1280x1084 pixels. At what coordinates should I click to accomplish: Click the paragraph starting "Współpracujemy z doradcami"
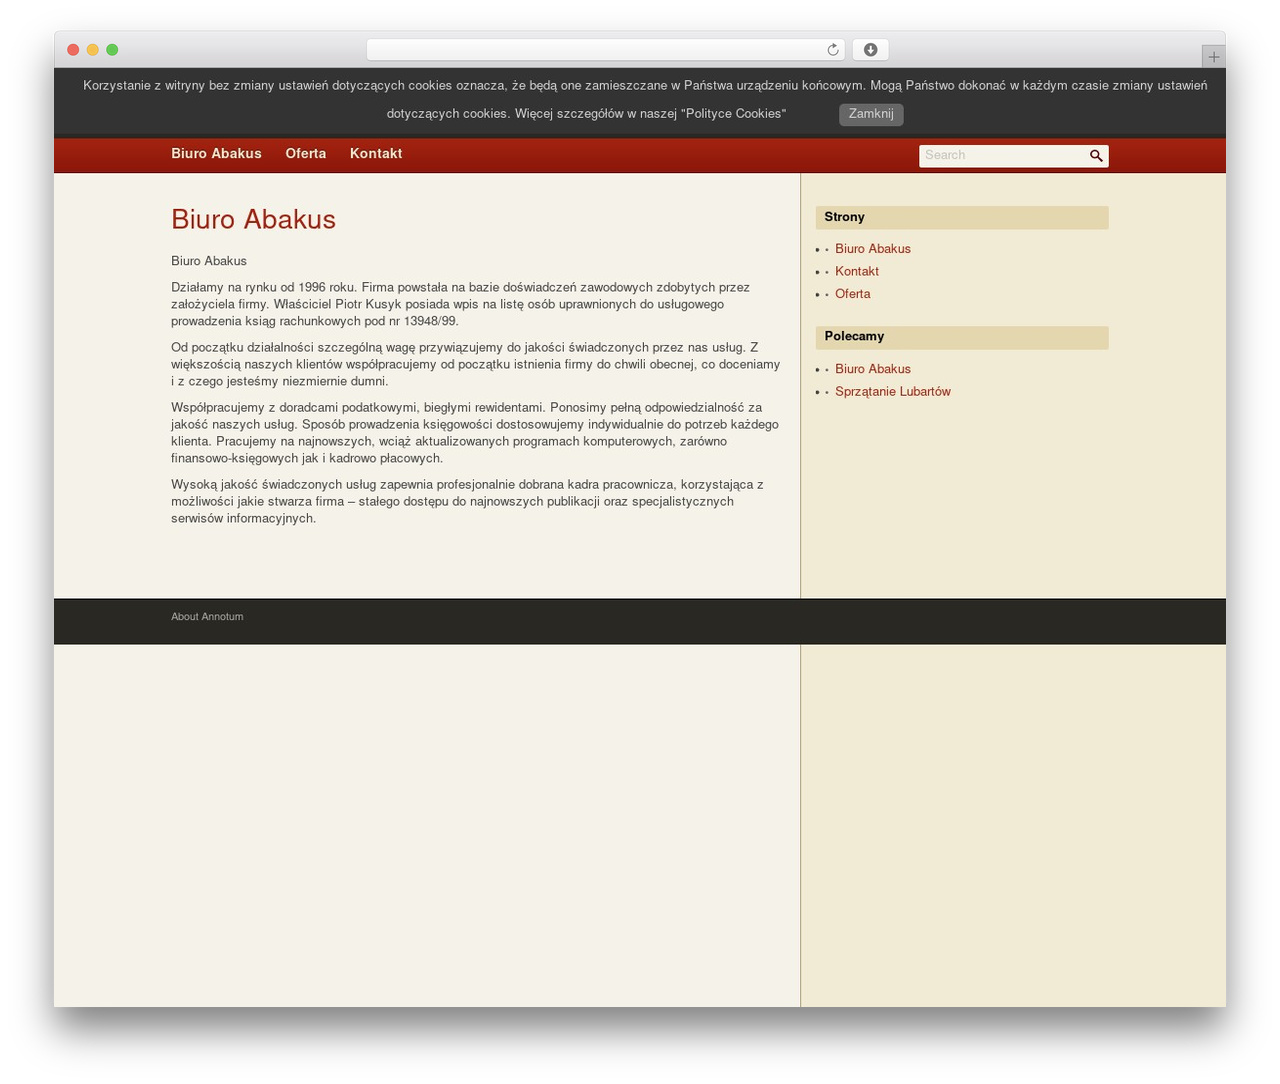click(x=475, y=433)
